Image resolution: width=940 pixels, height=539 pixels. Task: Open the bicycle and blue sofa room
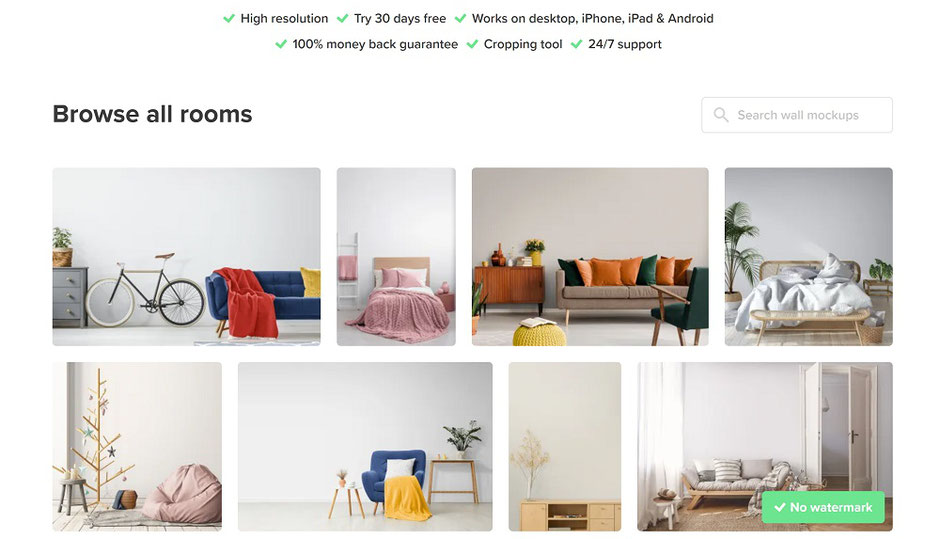[x=186, y=257]
